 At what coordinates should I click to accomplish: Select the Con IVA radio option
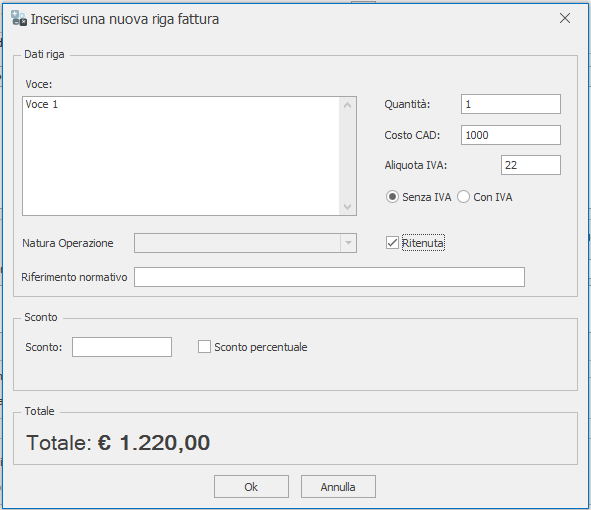[463, 197]
